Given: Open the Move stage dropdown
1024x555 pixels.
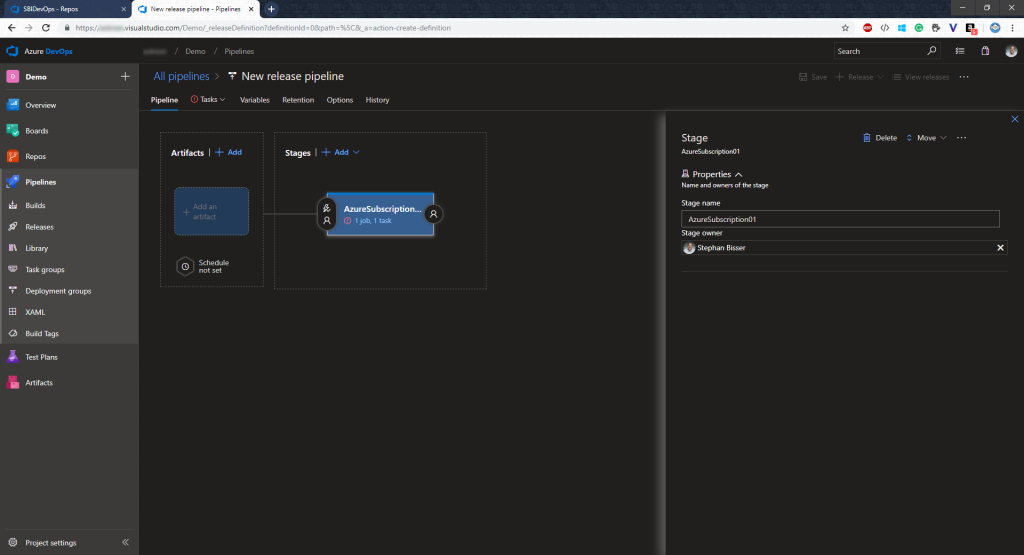Looking at the screenshot, I should click(x=926, y=138).
